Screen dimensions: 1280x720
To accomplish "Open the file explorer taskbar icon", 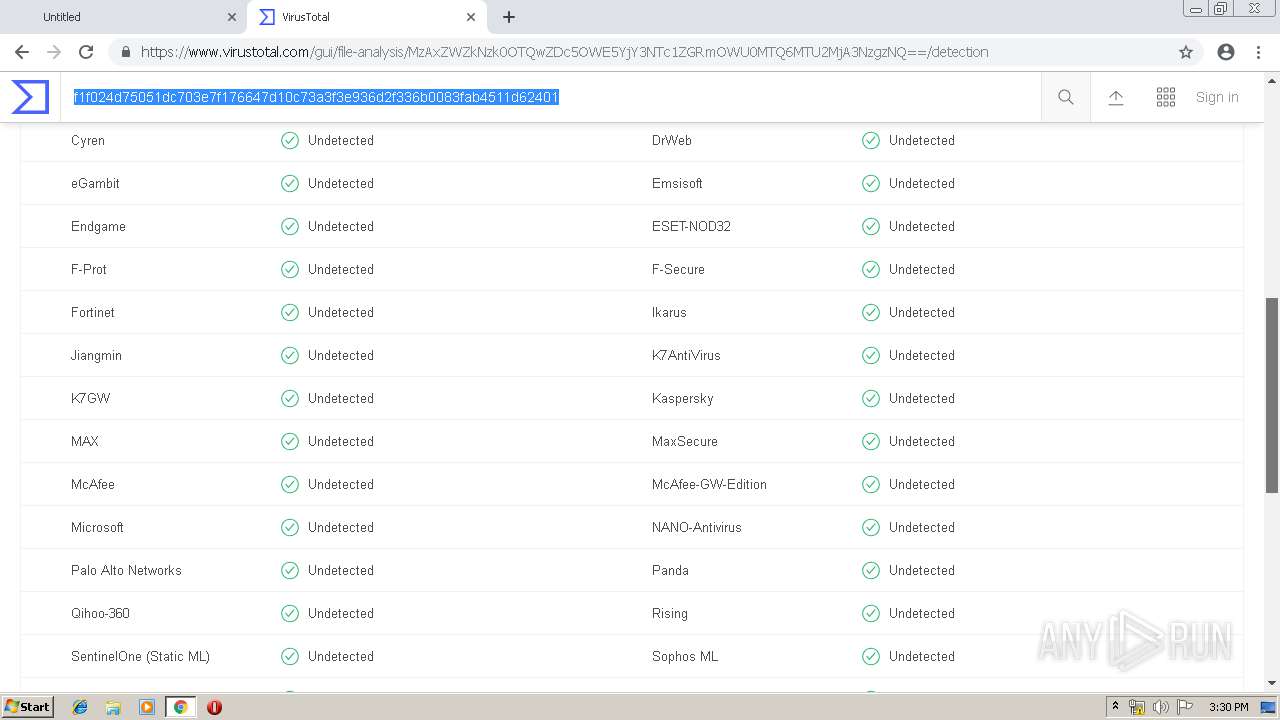I will (x=113, y=707).
